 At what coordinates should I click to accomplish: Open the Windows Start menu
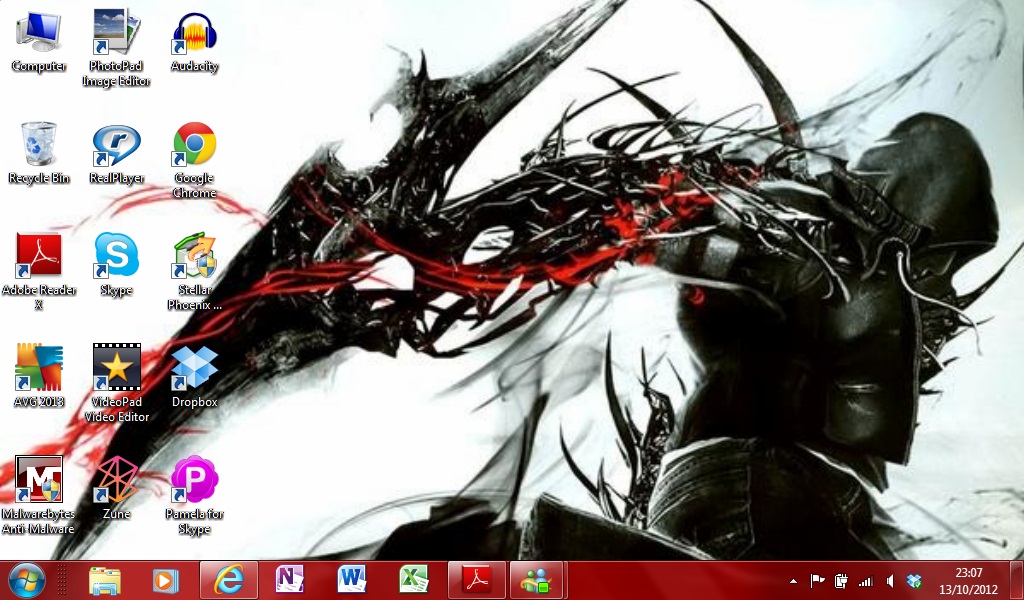coord(27,580)
